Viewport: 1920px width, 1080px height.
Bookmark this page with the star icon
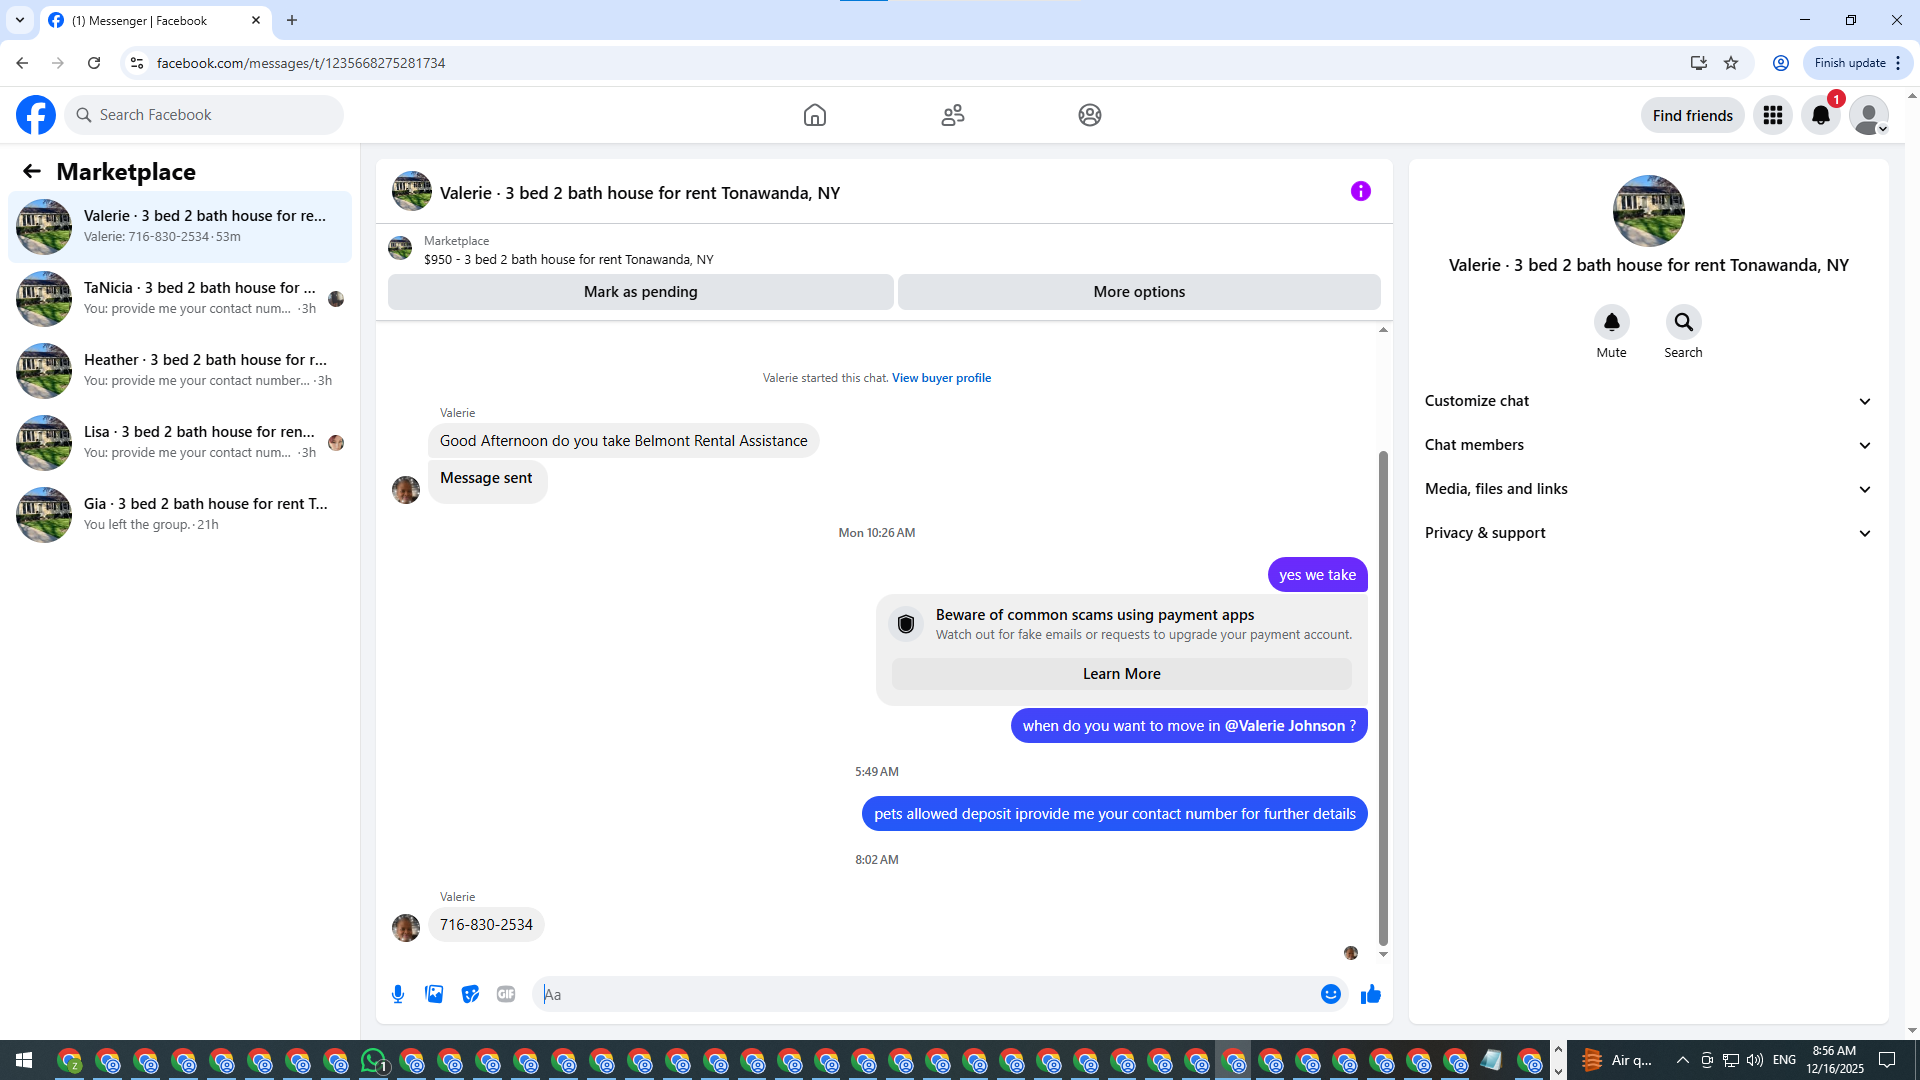[1731, 63]
